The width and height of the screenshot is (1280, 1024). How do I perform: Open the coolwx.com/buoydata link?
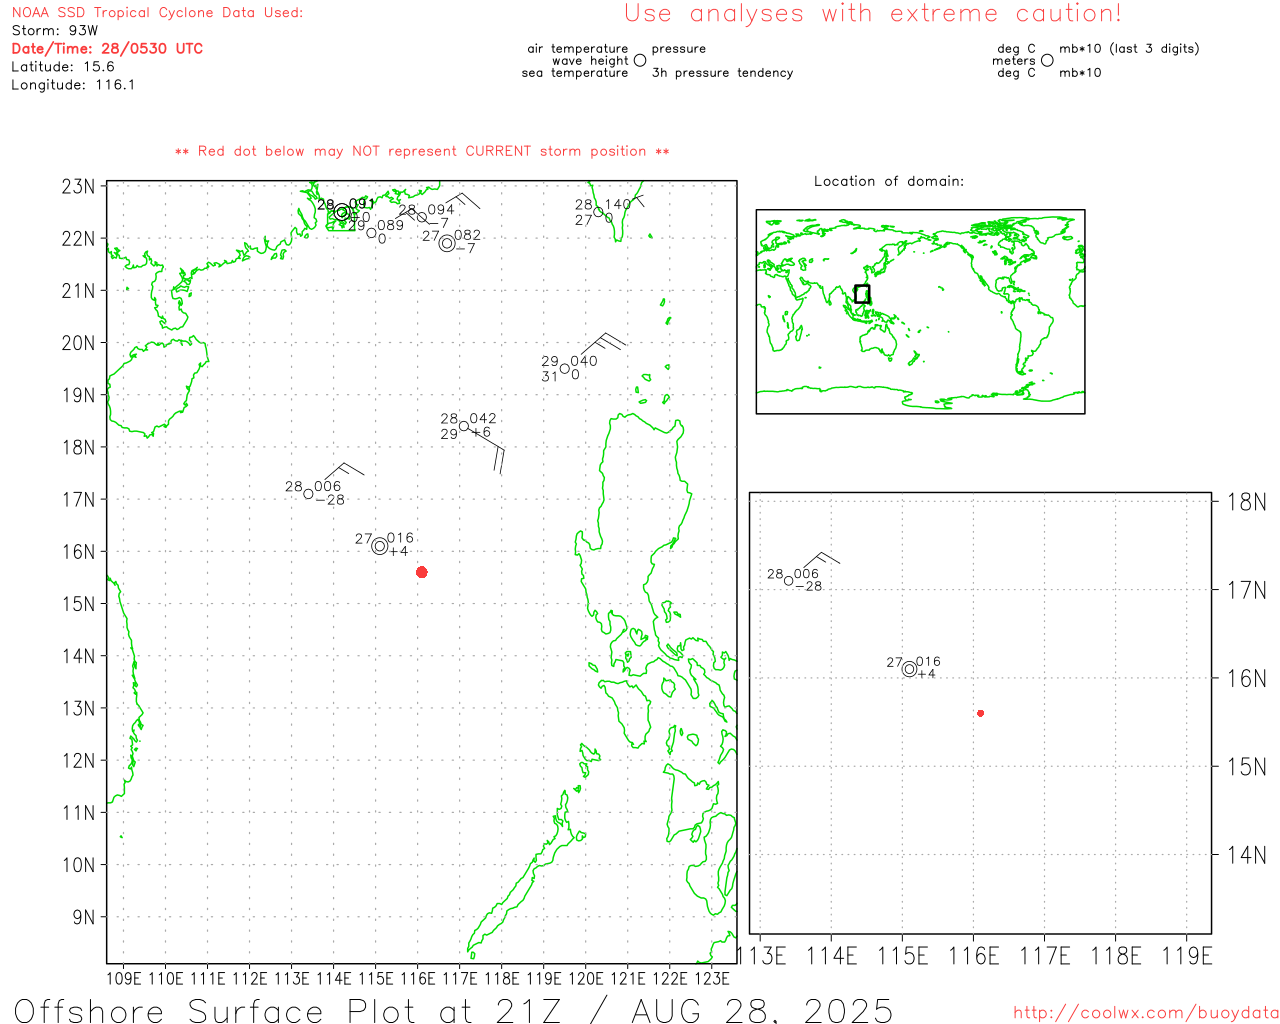tap(1146, 1013)
